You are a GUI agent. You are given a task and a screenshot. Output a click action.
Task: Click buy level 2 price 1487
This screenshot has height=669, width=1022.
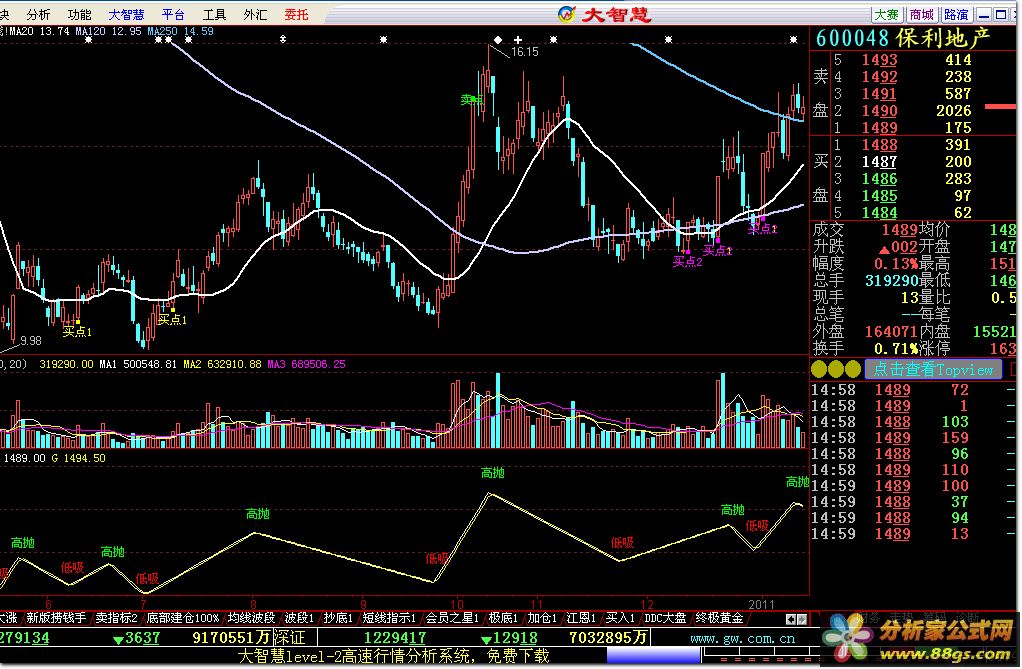879,162
